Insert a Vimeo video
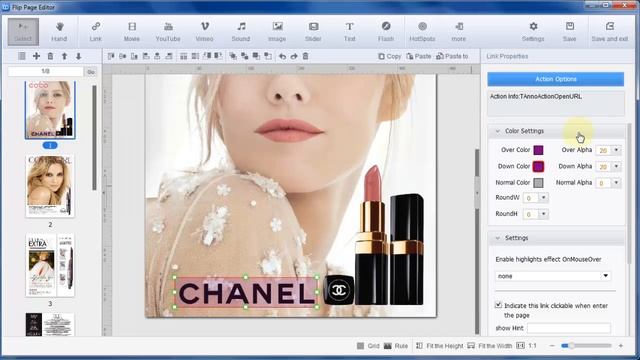Screen dimensions: 640x360 (204, 32)
